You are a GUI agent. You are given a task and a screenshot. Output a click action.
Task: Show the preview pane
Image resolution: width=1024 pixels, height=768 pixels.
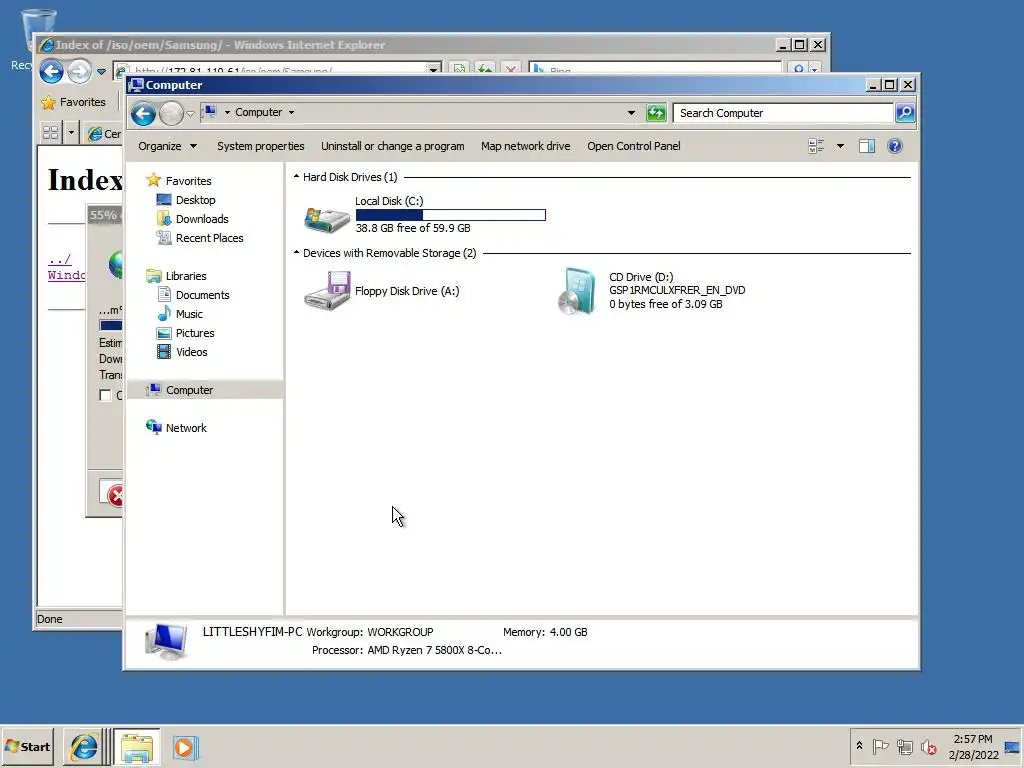(x=867, y=146)
